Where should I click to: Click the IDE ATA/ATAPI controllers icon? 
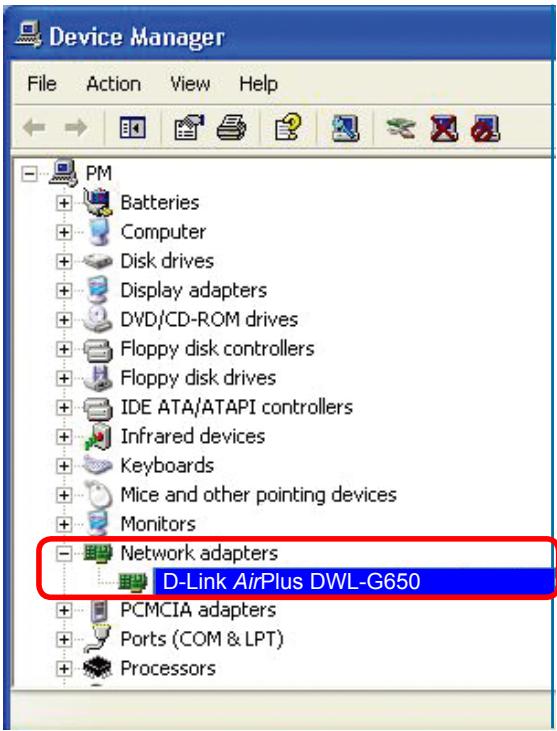point(98,408)
